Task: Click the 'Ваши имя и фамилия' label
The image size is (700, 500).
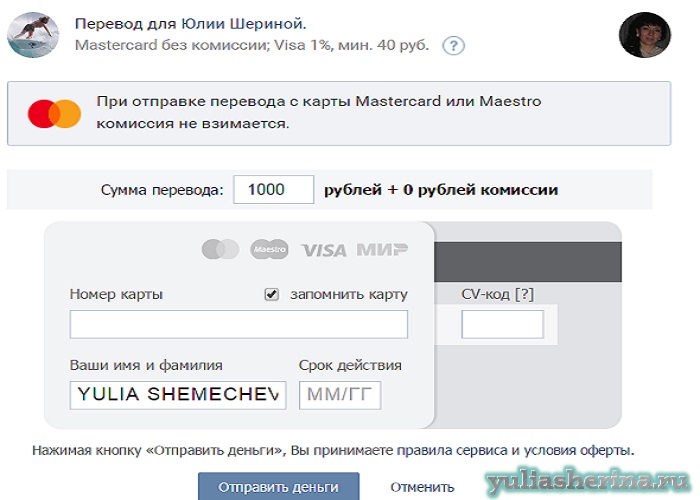Action: pos(146,365)
